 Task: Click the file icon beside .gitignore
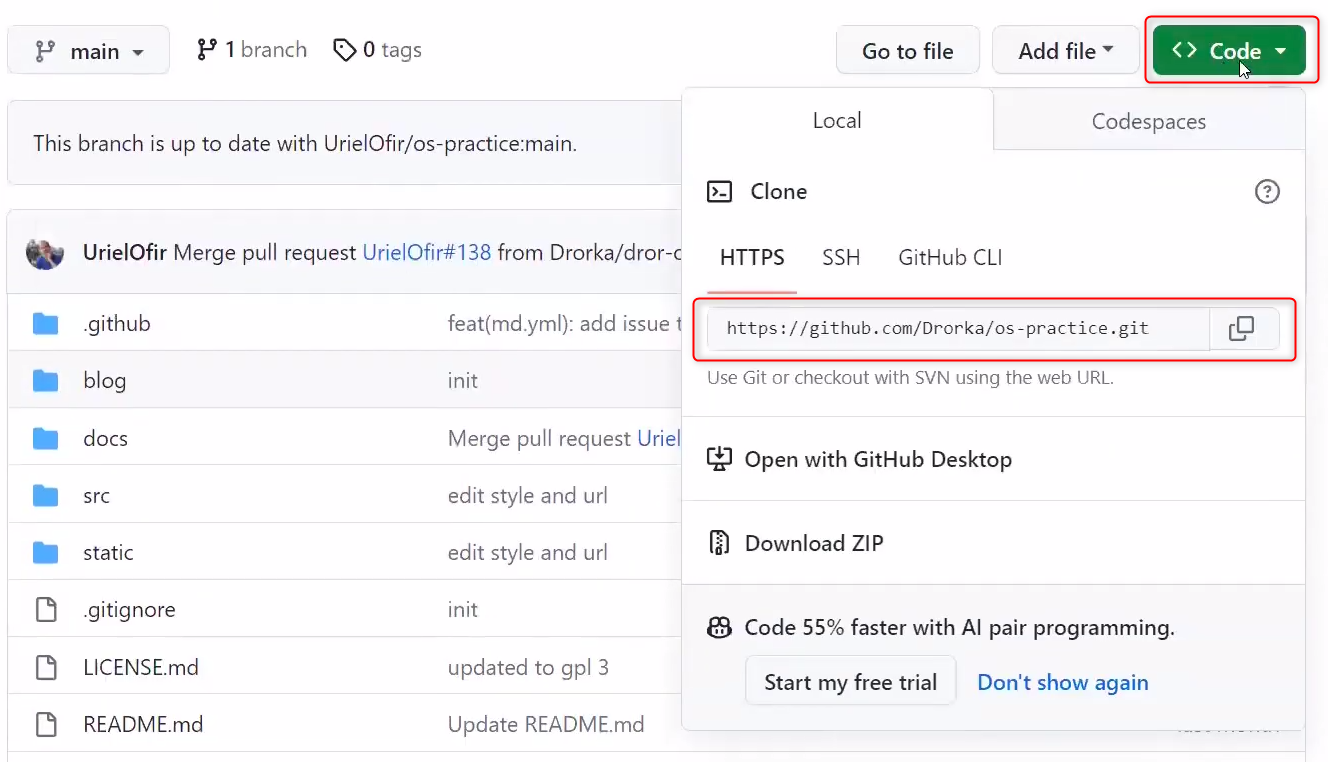click(46, 610)
